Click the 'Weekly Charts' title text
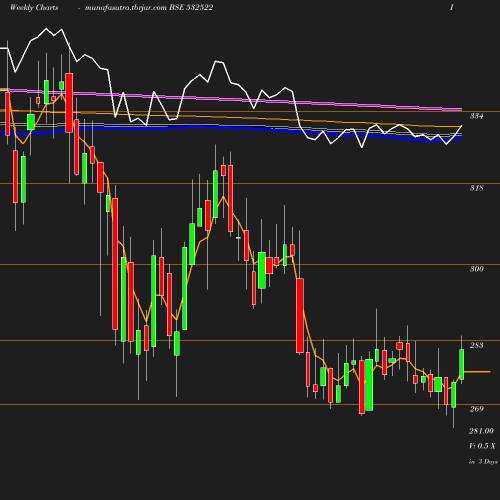Screen dimensions: 500x500 tap(34, 7)
